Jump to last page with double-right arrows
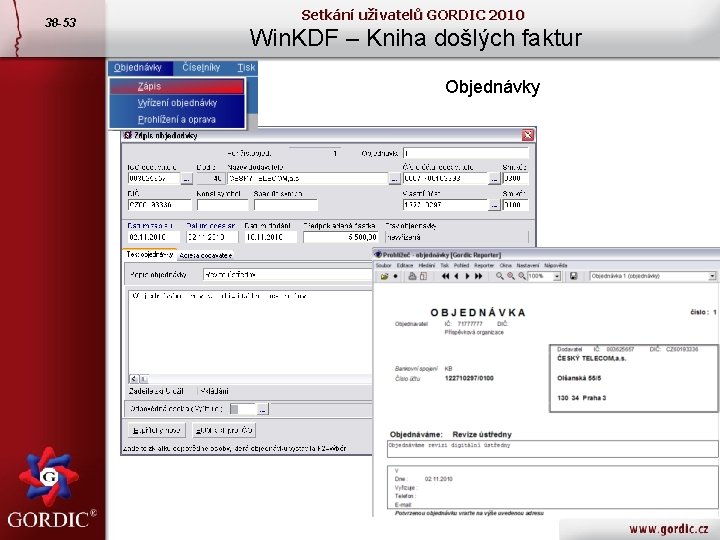The image size is (720, 540). [478, 276]
